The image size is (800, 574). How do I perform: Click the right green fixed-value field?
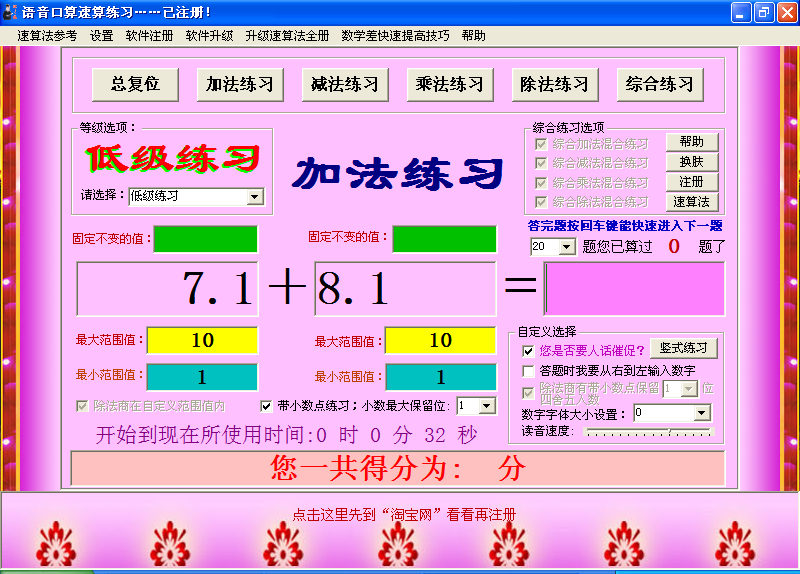[x=444, y=239]
